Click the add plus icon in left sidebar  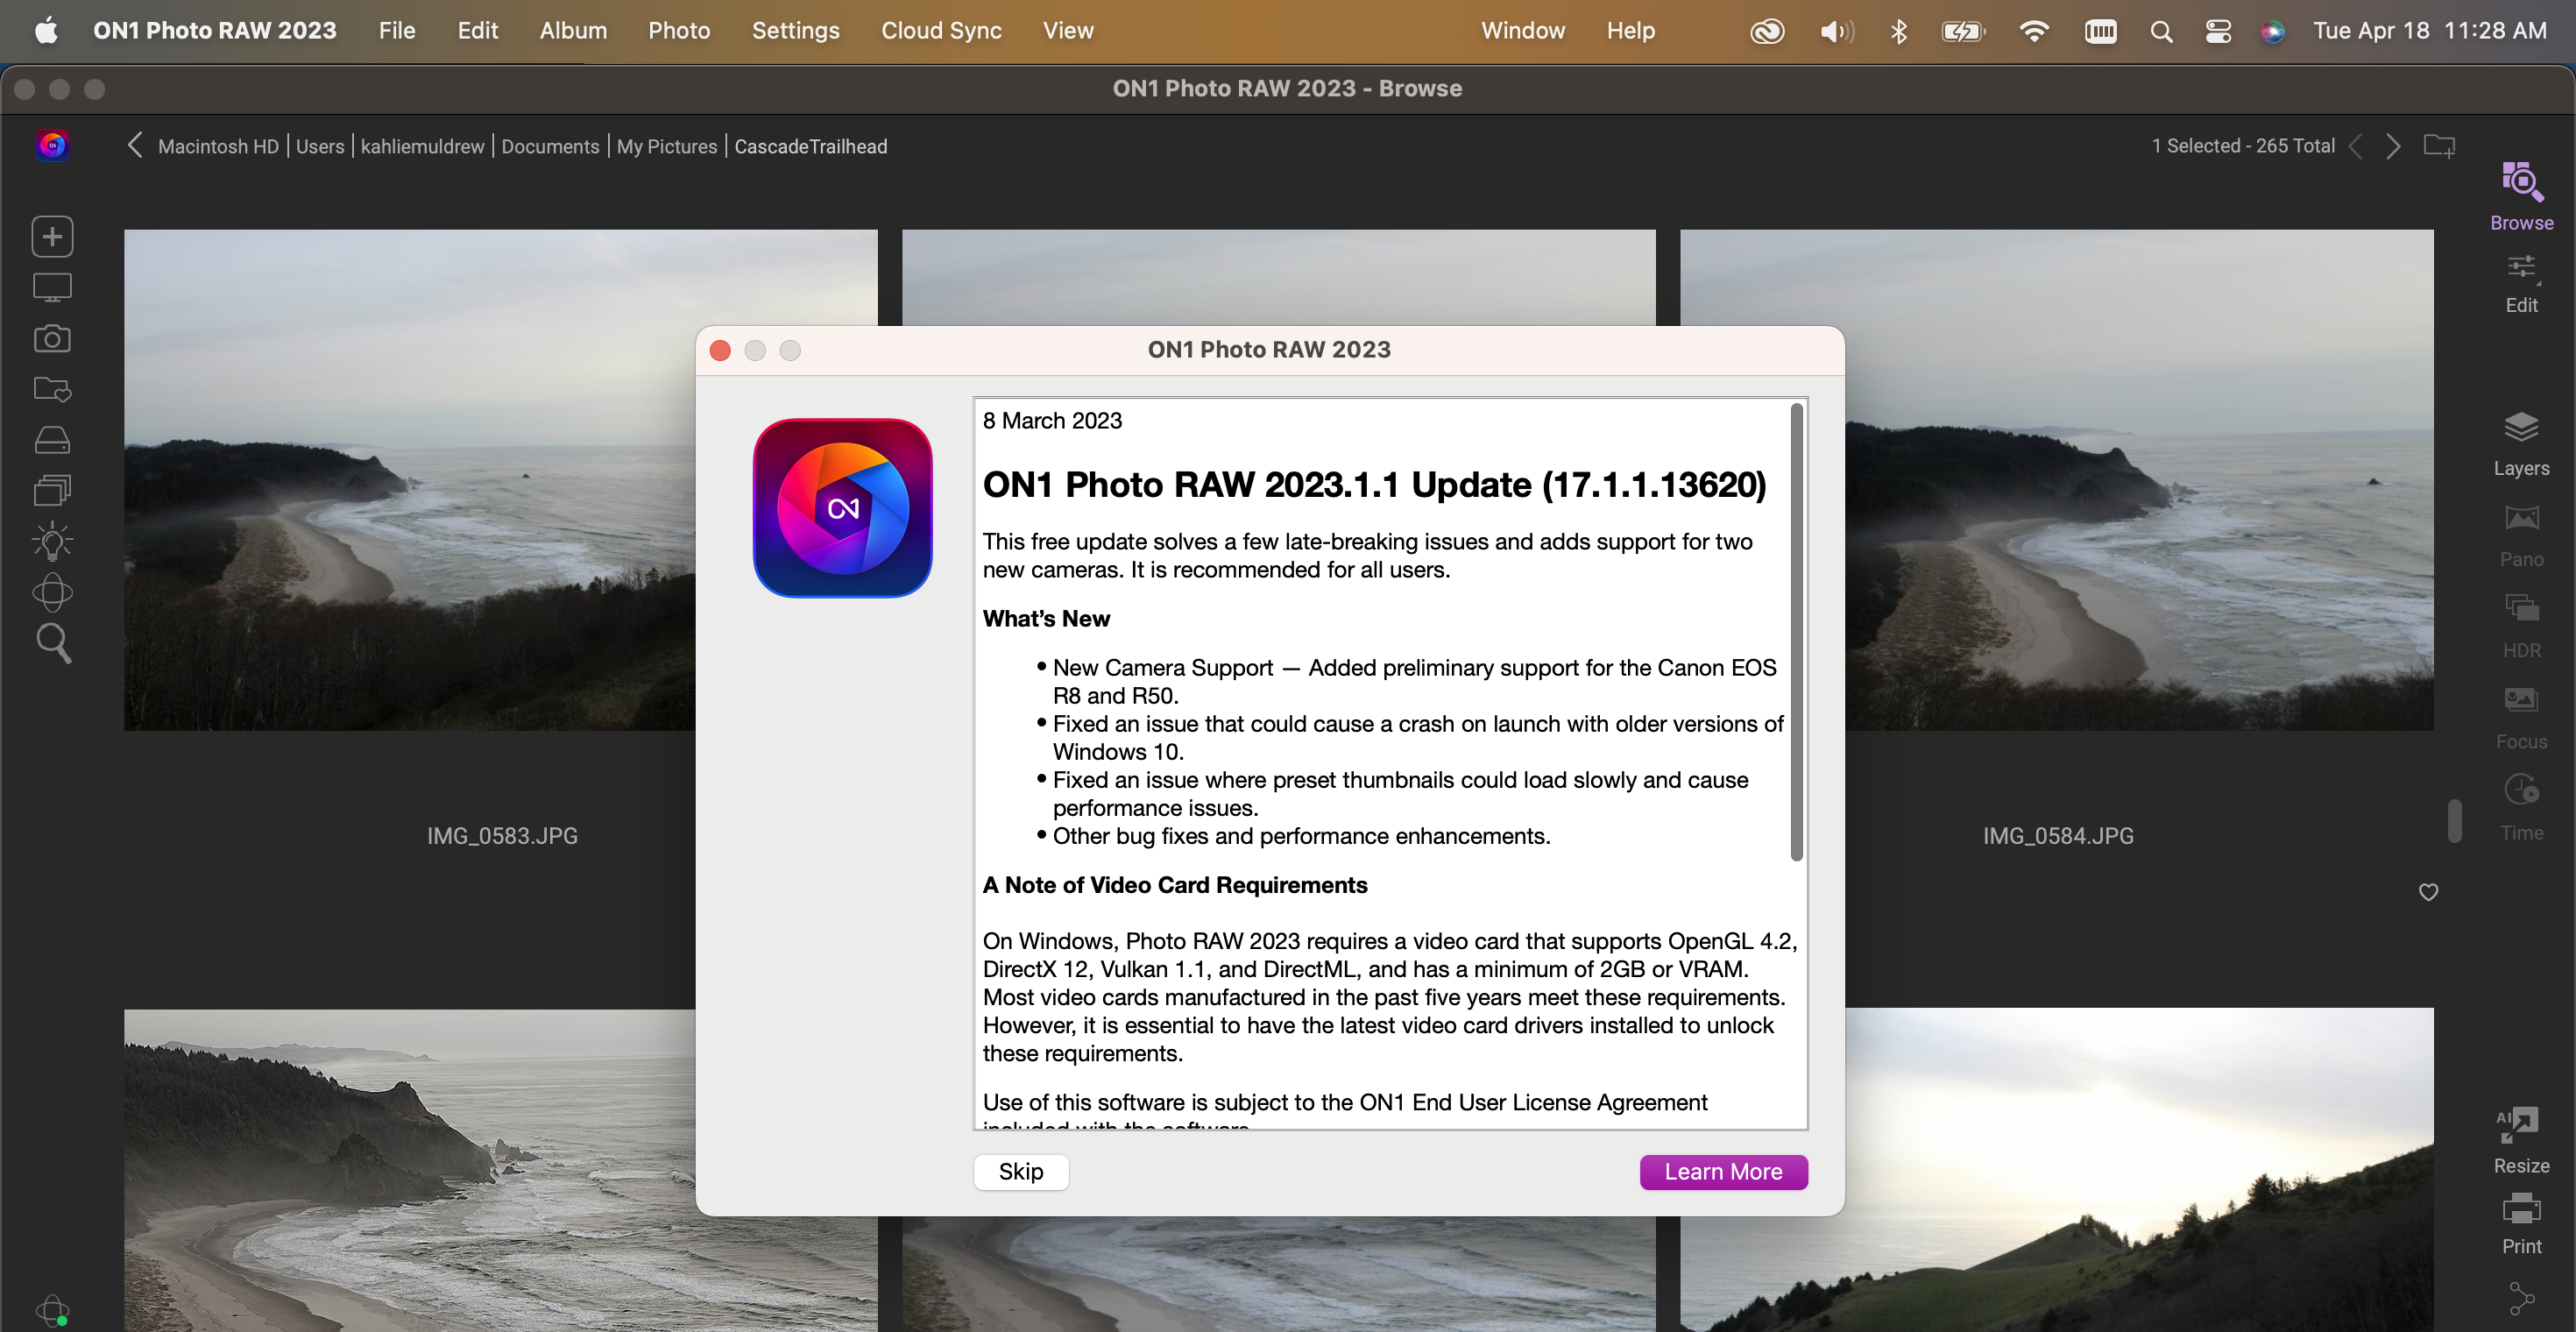click(x=52, y=237)
